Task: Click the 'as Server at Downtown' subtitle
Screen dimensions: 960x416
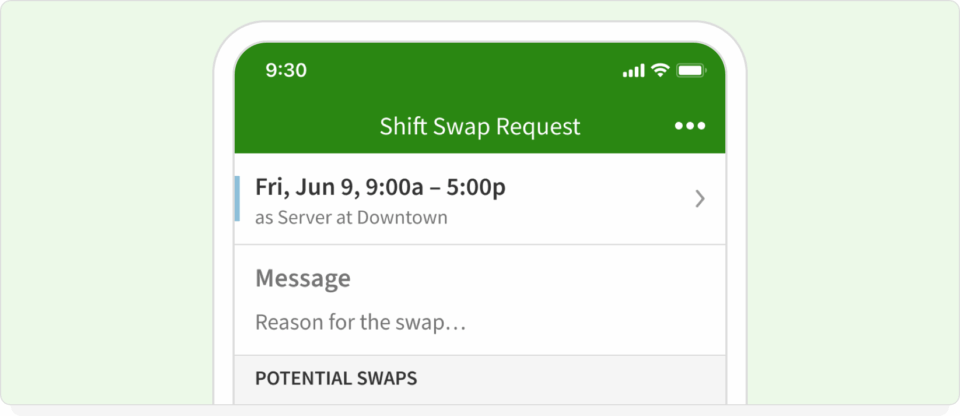Action: [x=351, y=217]
